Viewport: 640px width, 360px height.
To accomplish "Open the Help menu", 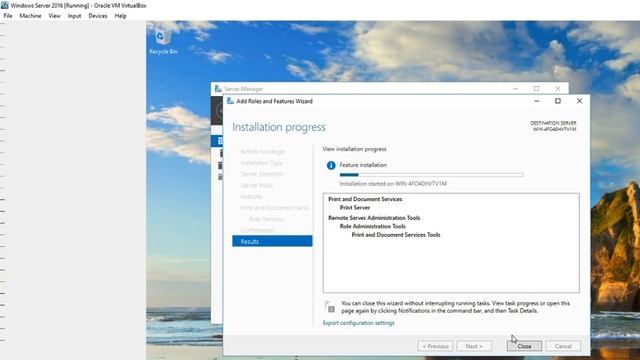I will [120, 16].
